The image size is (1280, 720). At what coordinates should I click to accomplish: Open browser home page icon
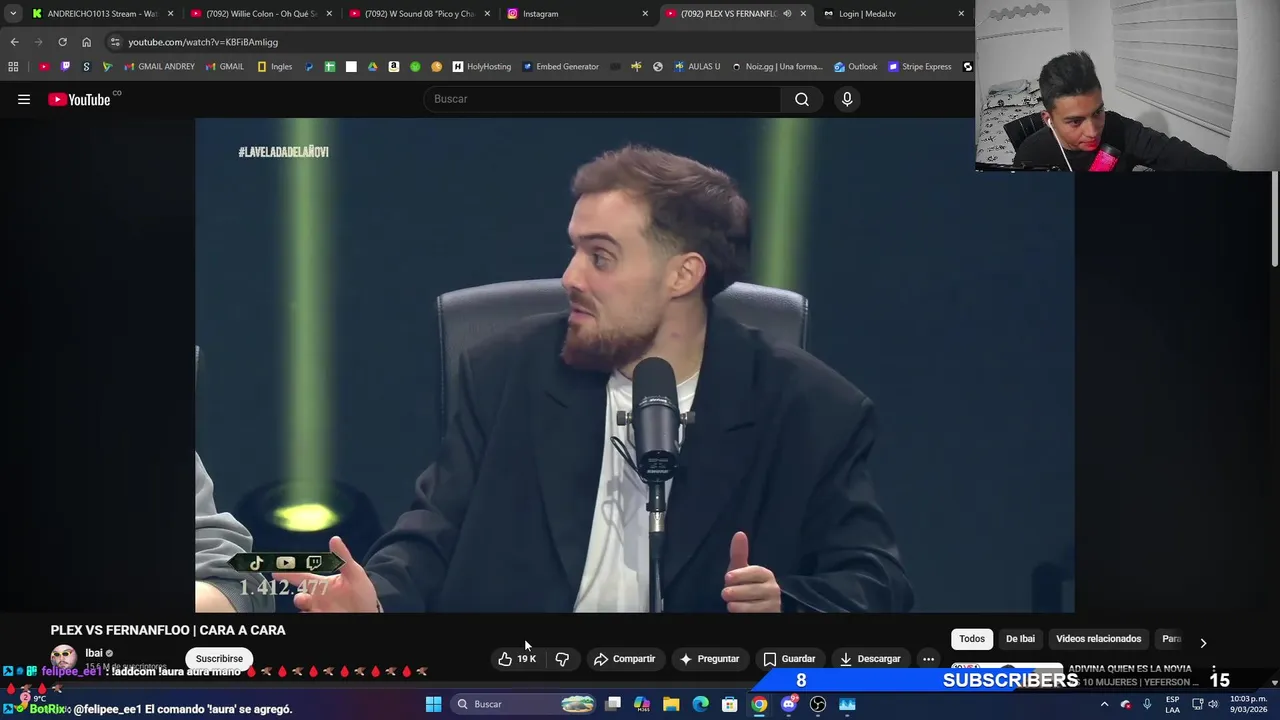[87, 42]
